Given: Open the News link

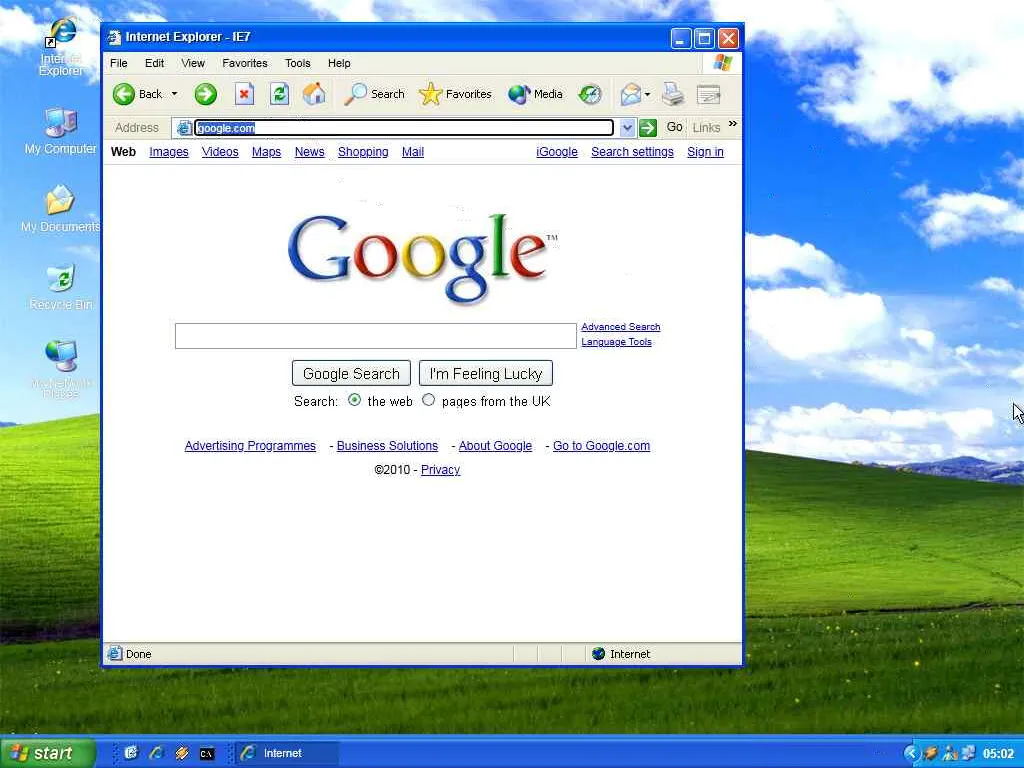Looking at the screenshot, I should point(310,152).
